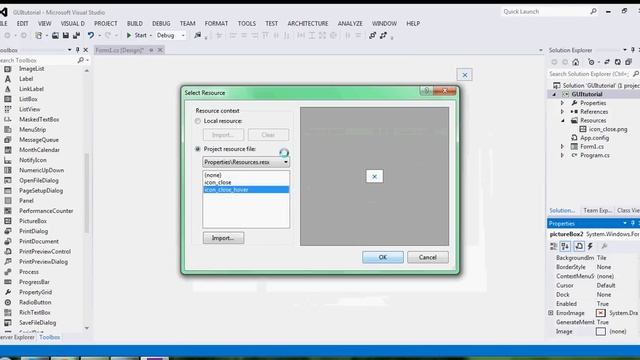Open the PROJECT menu
This screenshot has height=360, width=640.
(x=105, y=24)
